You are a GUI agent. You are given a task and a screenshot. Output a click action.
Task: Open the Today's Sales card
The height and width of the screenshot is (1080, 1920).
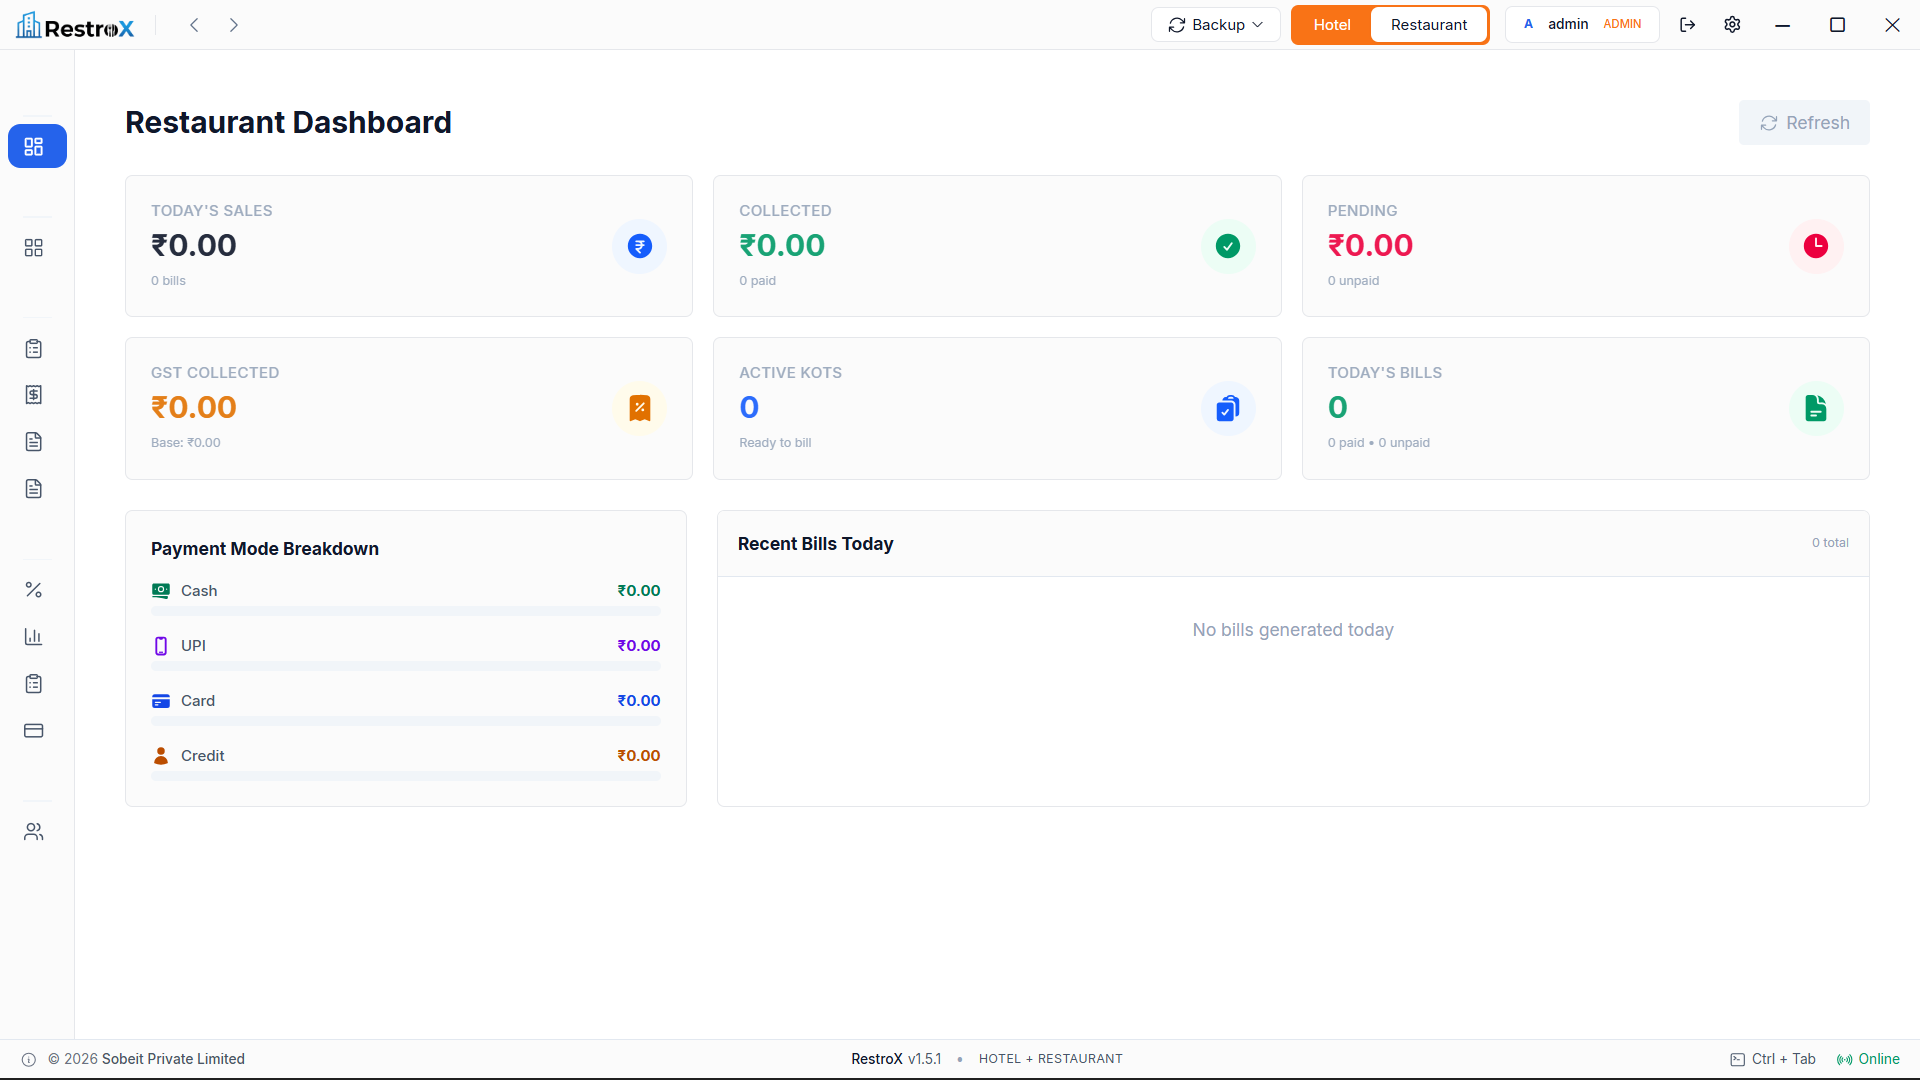point(409,246)
